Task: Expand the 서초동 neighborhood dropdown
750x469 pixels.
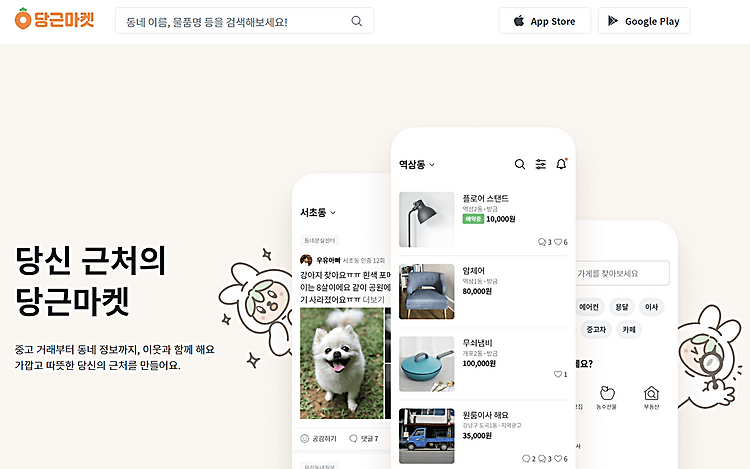Action: 318,212
